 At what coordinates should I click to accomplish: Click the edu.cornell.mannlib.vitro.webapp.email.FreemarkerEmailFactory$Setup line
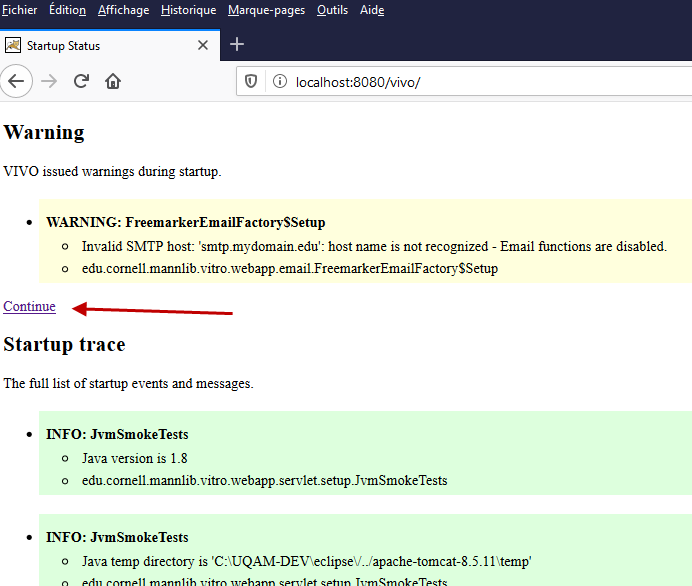click(290, 268)
